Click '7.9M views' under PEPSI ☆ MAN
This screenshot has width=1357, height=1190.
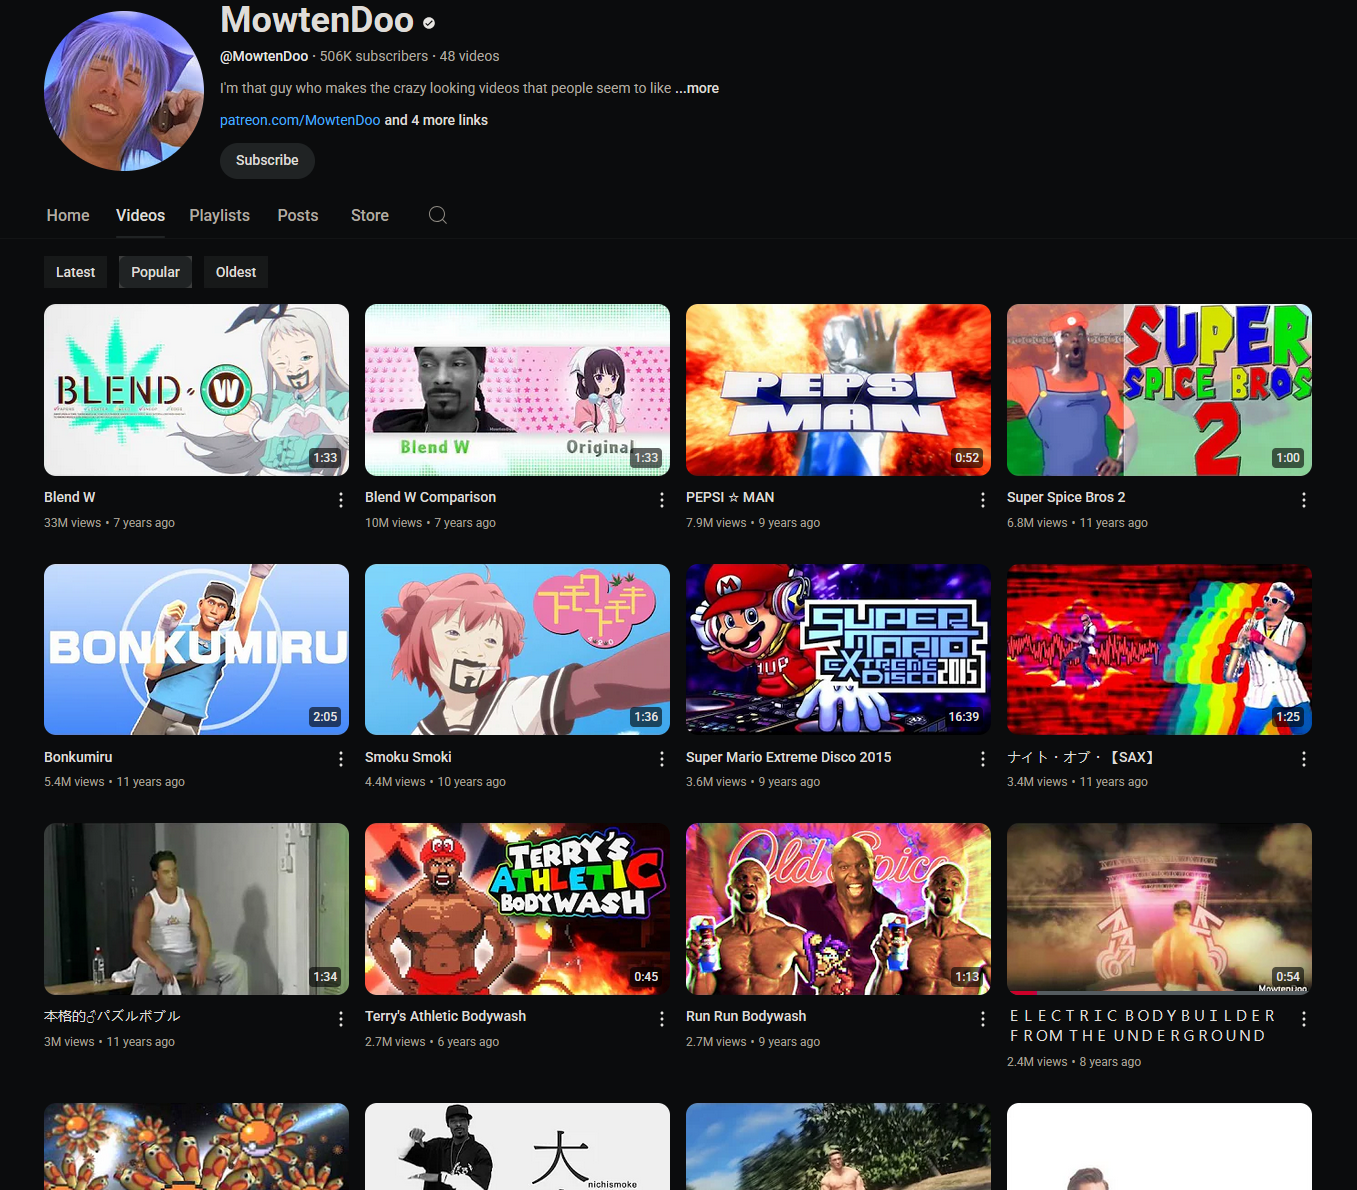[x=716, y=523]
